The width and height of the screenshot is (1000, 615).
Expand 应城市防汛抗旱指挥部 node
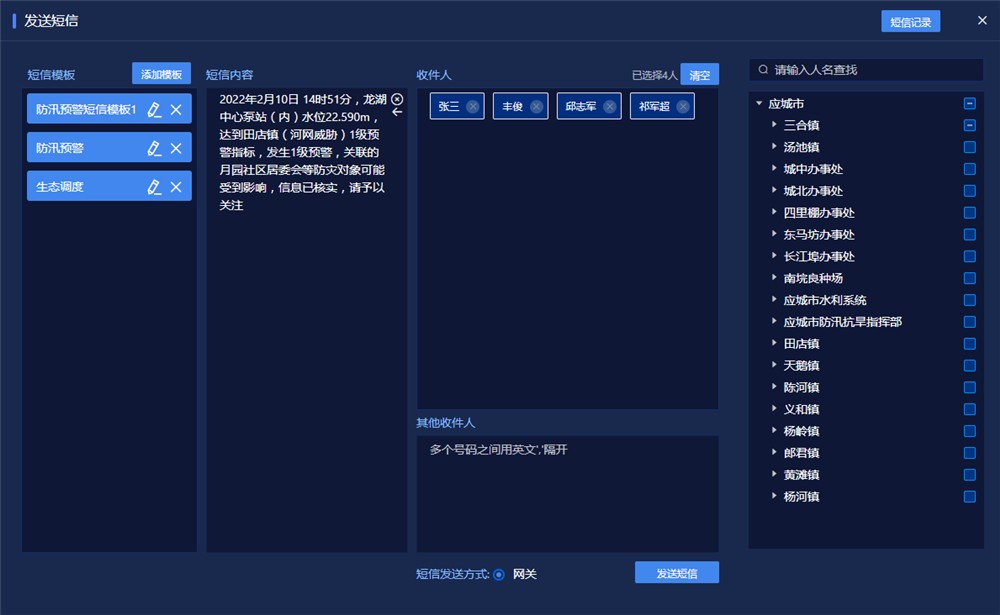click(x=774, y=322)
